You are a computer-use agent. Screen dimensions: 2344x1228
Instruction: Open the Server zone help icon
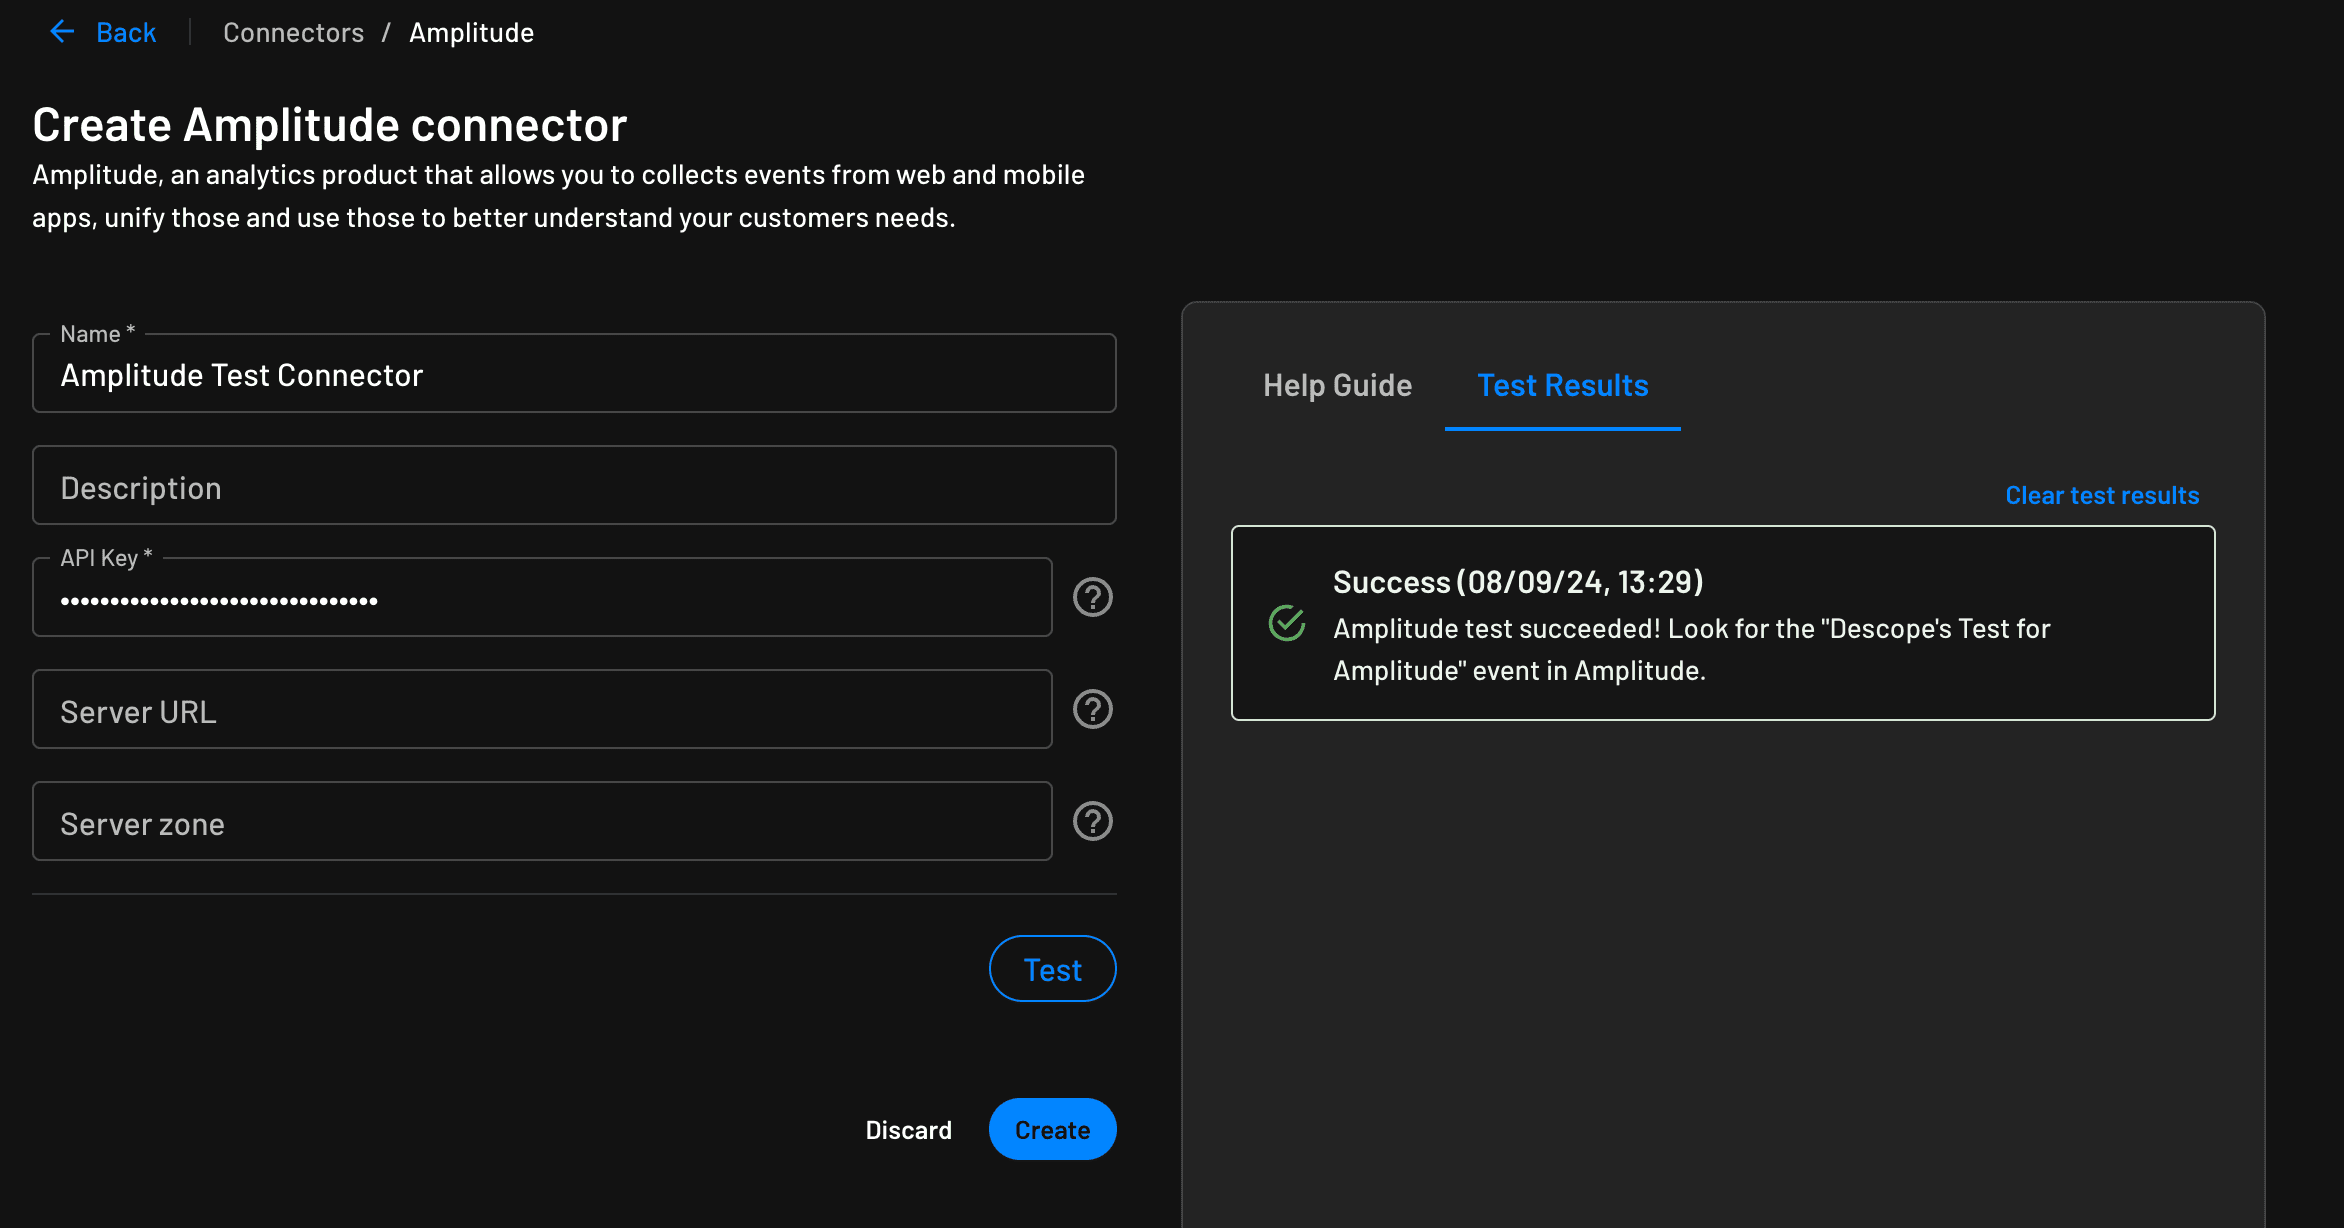pos(1092,821)
